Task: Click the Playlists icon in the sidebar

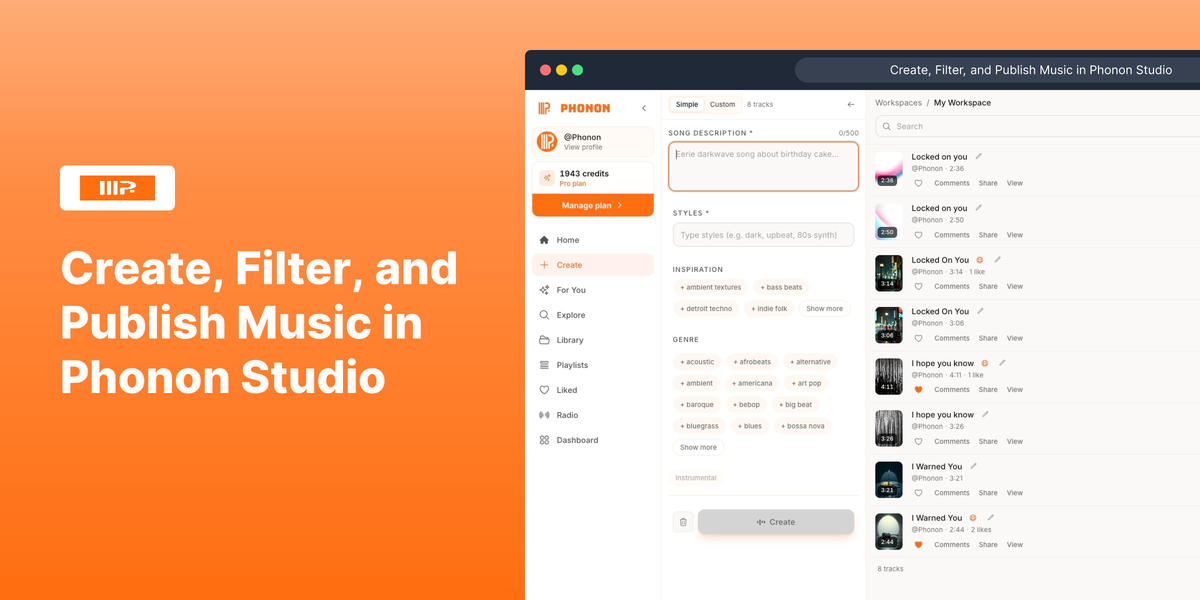Action: click(x=544, y=365)
